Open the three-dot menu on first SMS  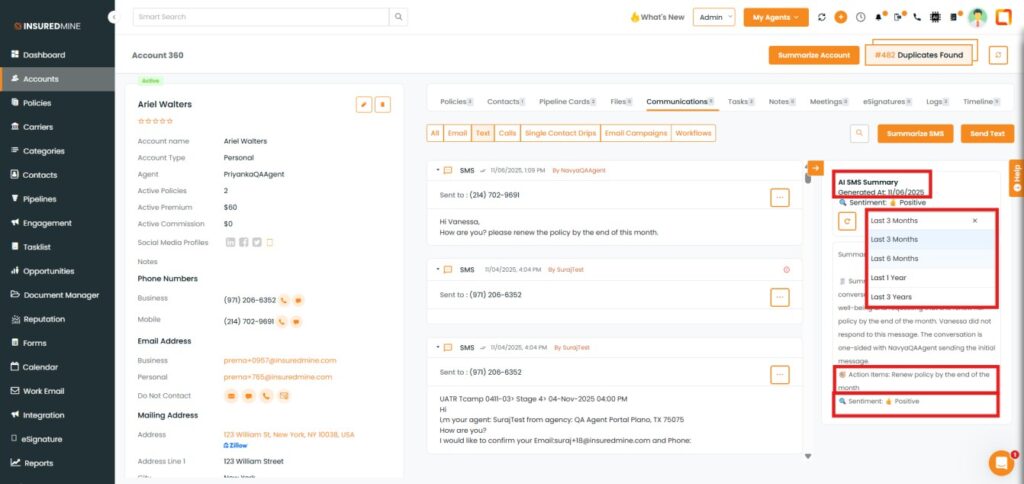tap(780, 198)
